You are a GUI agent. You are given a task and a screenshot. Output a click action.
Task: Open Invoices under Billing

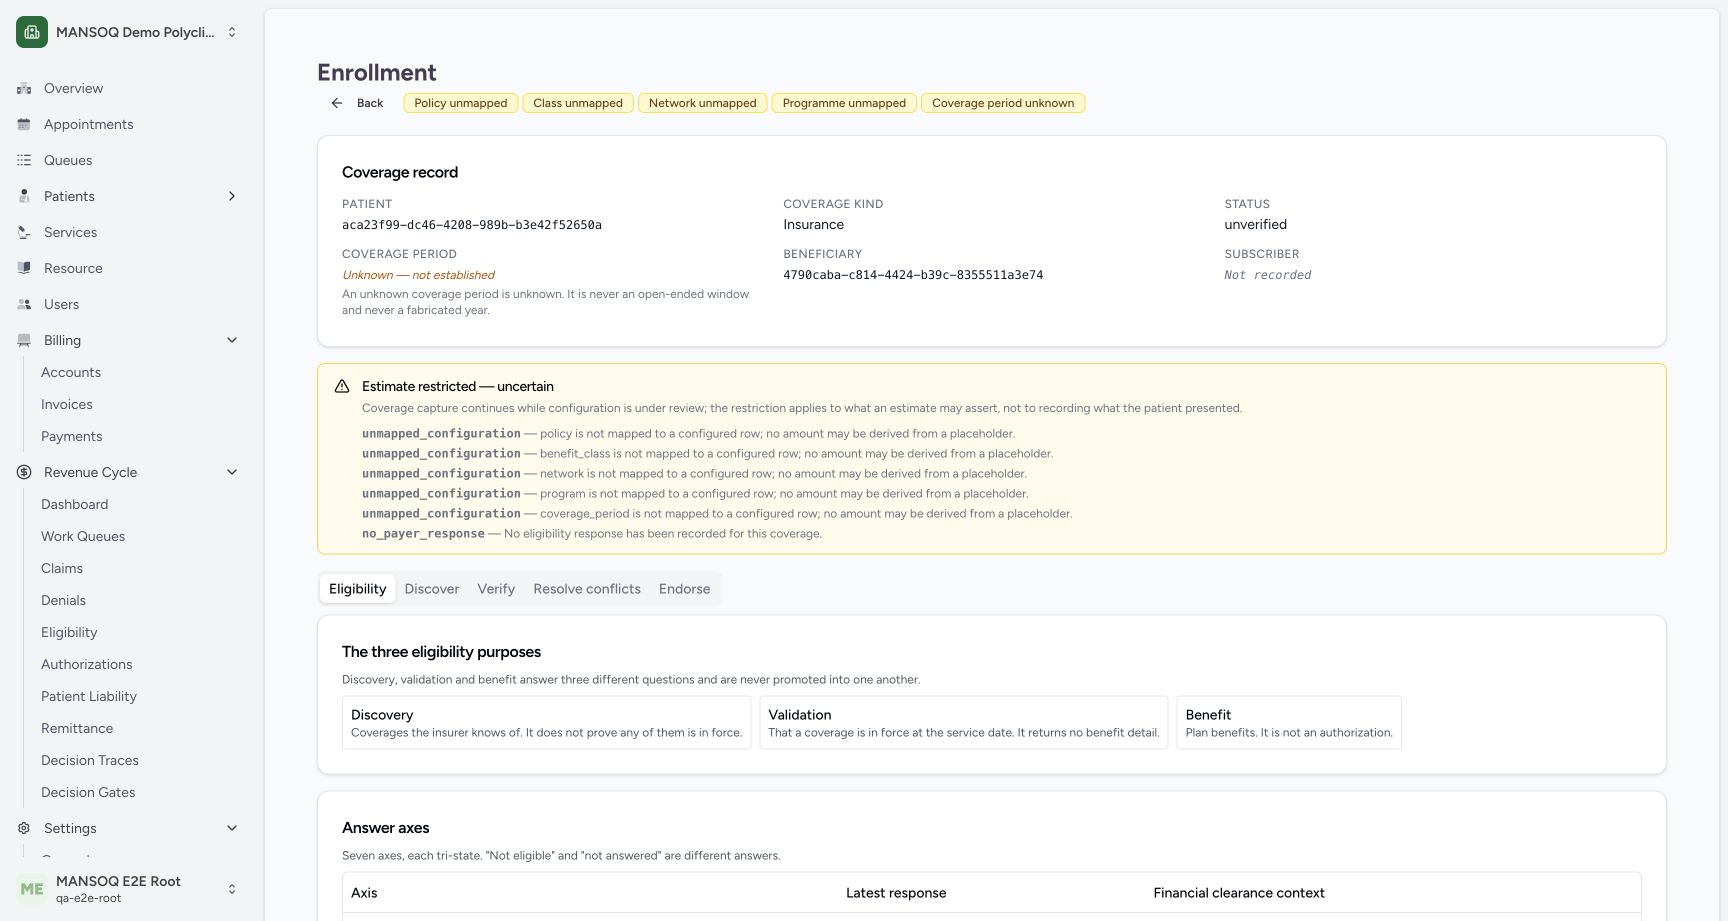click(67, 404)
